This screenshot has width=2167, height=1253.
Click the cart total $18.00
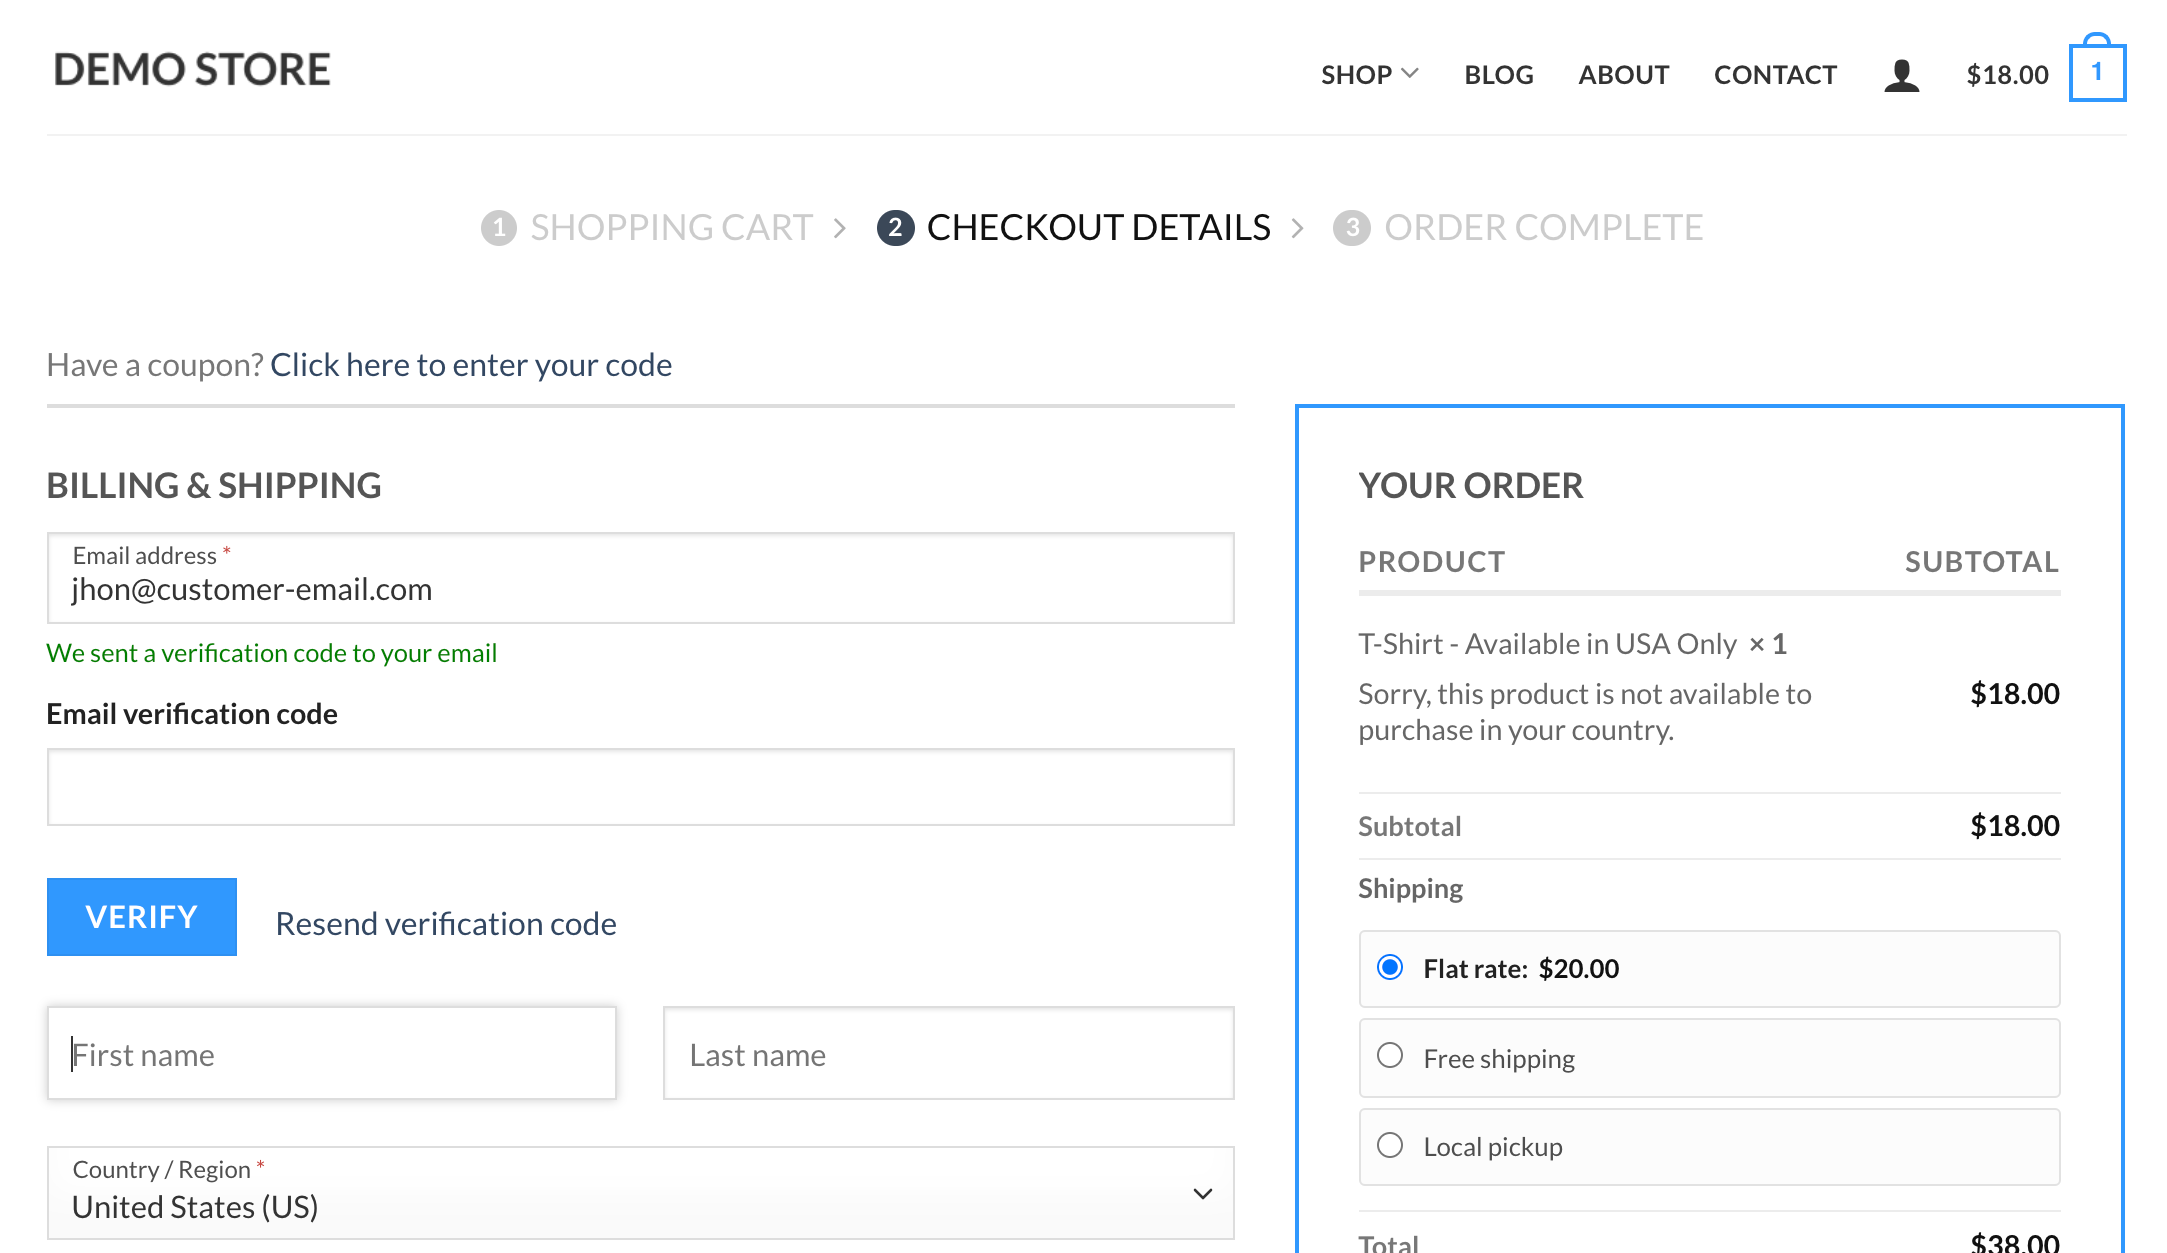tap(2006, 73)
